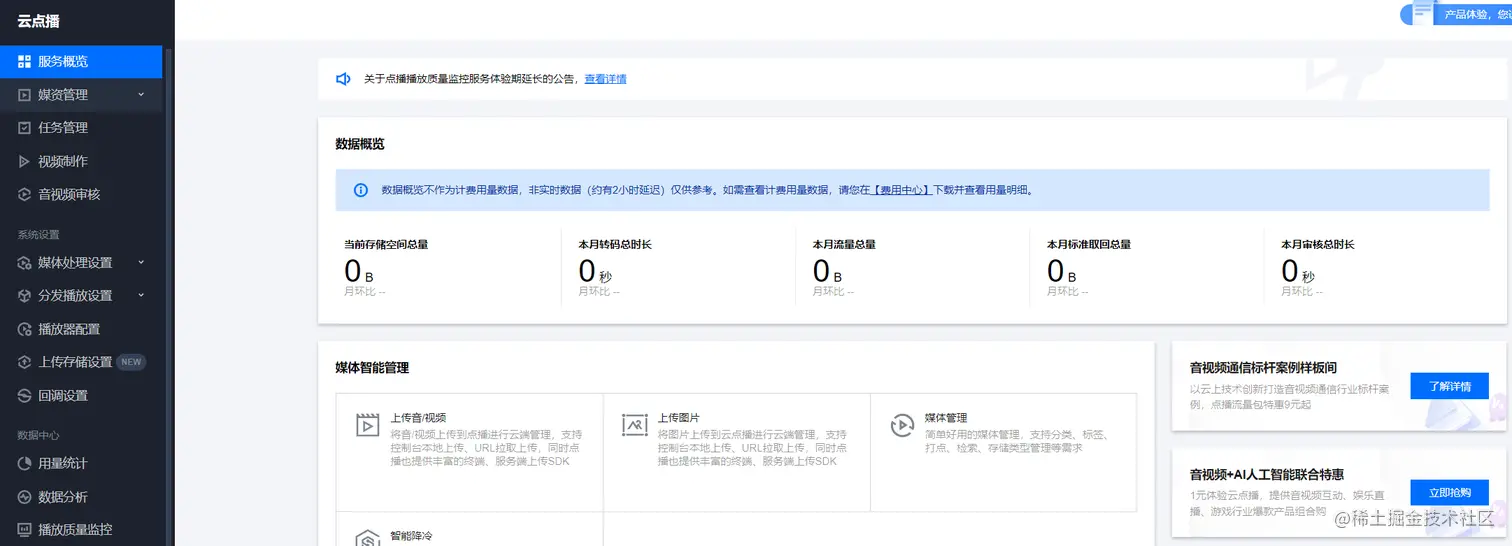Click the 查看详情 announcement link

coord(605,79)
